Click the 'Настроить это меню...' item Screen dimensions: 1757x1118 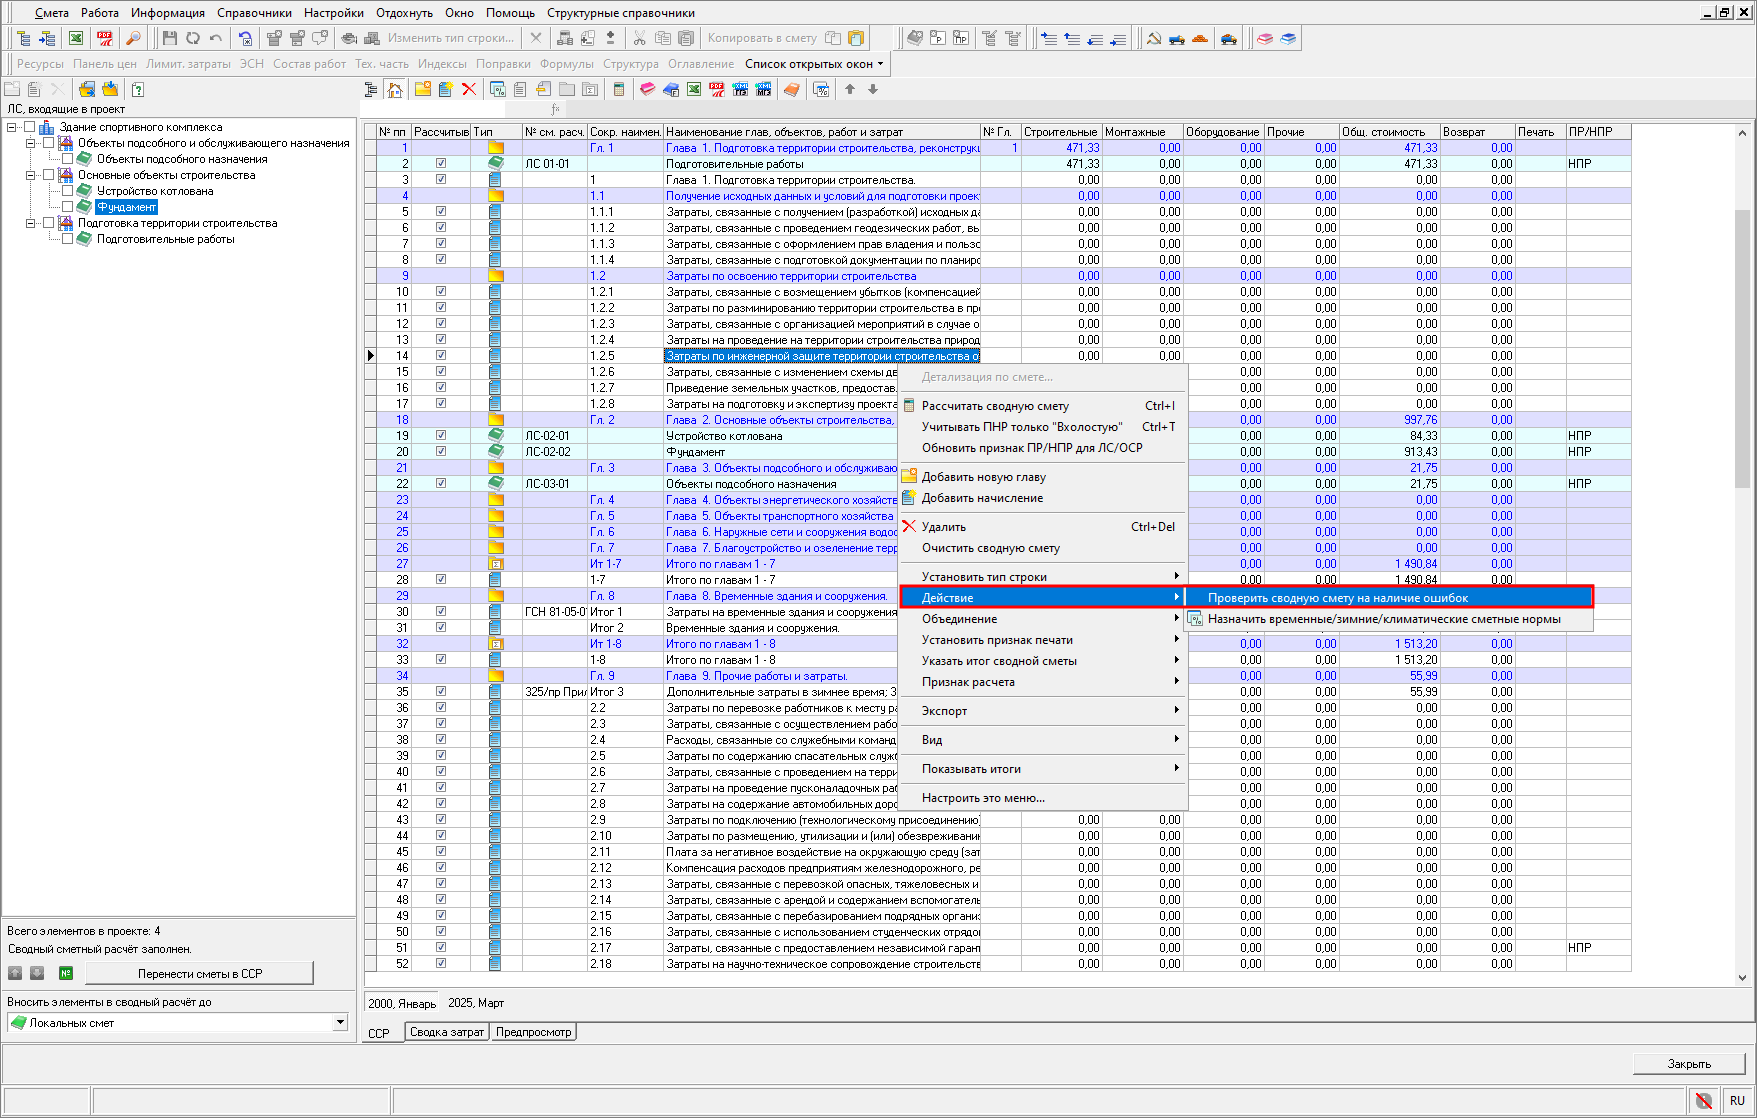[1043, 798]
